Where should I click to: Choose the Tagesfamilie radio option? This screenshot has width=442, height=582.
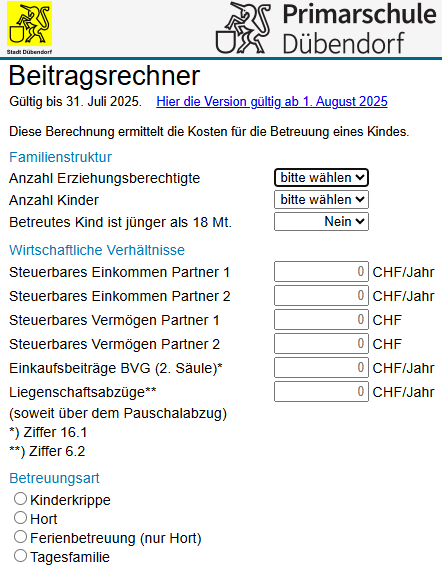coord(20,556)
